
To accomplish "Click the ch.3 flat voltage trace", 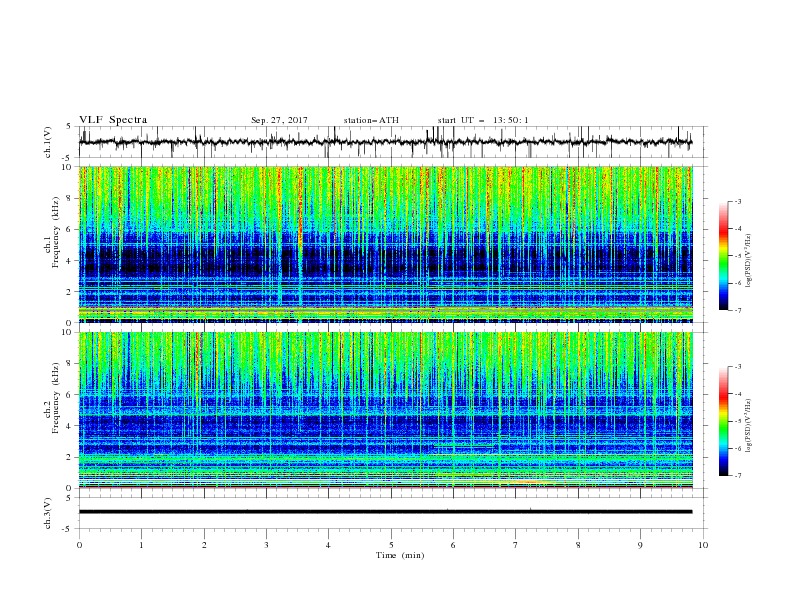I will (x=385, y=512).
